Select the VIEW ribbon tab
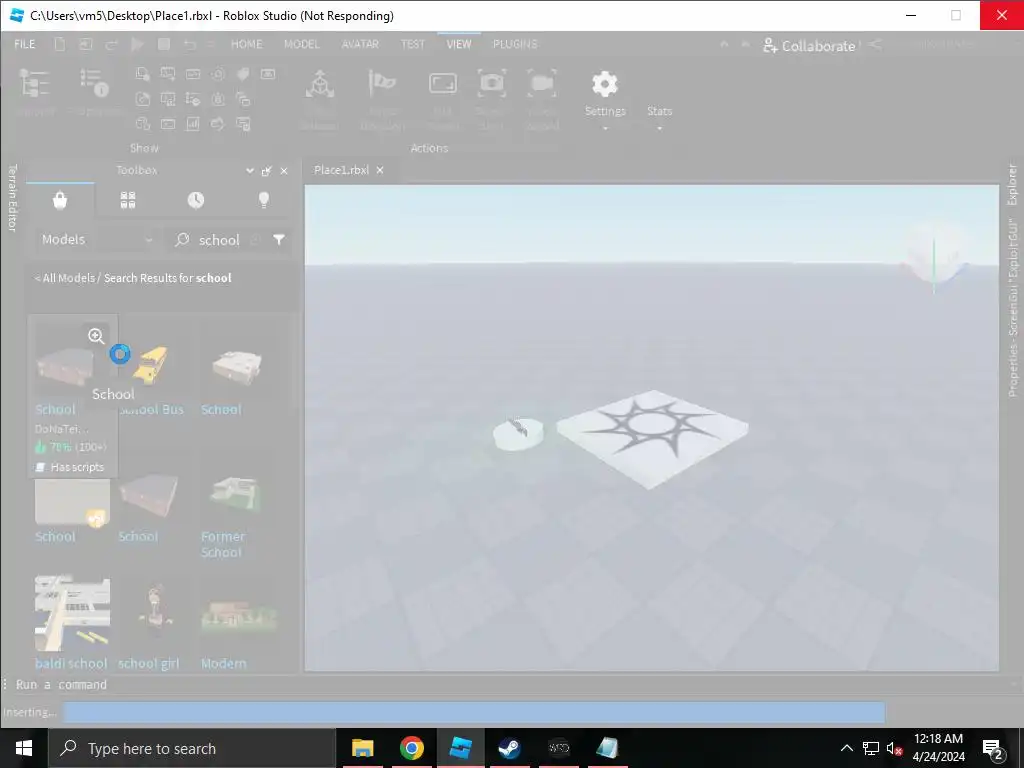Image resolution: width=1024 pixels, height=768 pixels. [458, 44]
